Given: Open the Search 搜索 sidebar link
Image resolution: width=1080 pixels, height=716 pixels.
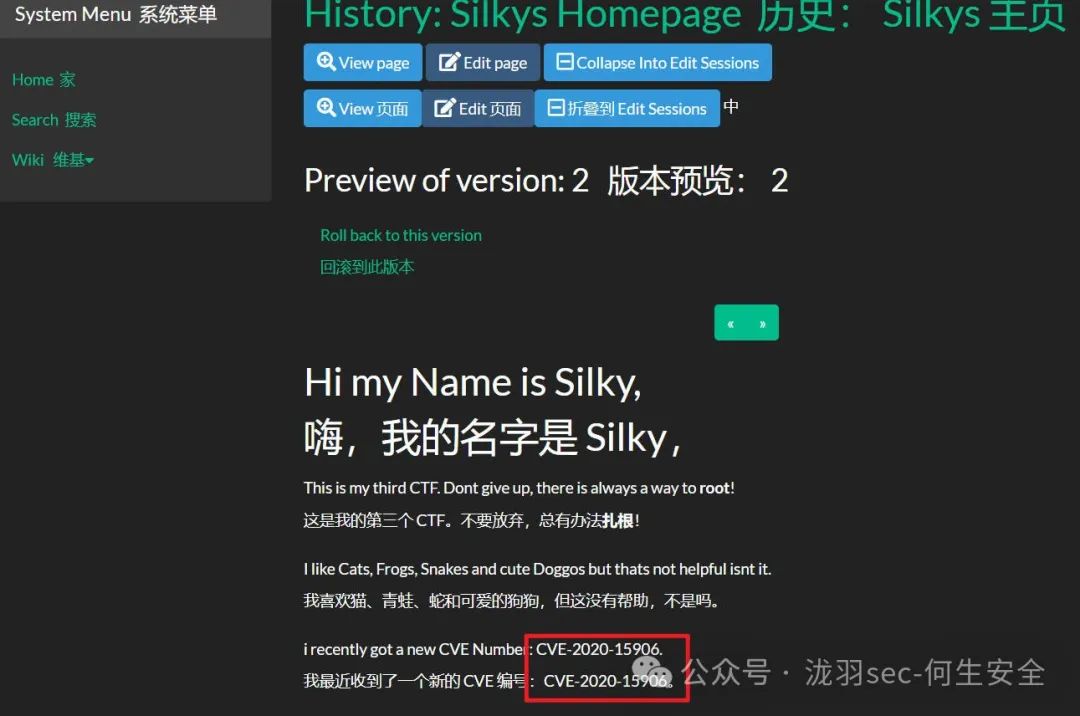Looking at the screenshot, I should click(x=54, y=120).
